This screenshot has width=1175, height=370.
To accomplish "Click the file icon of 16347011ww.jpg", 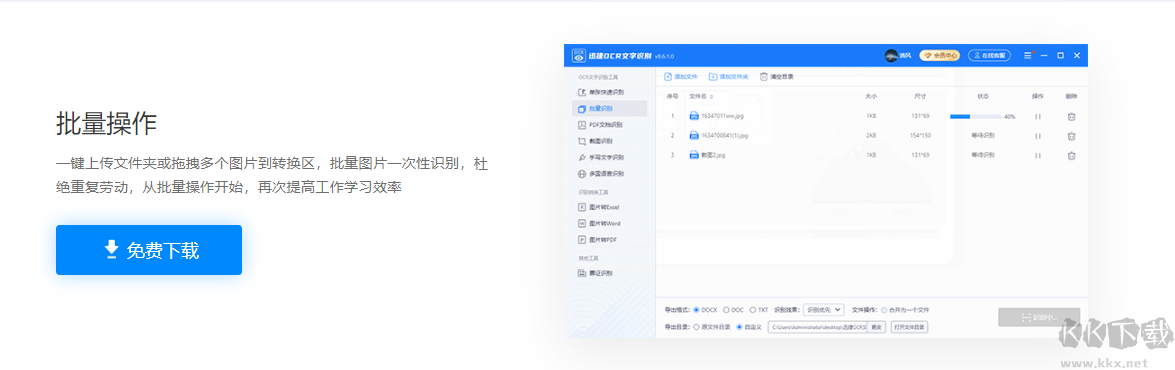I will [x=694, y=116].
